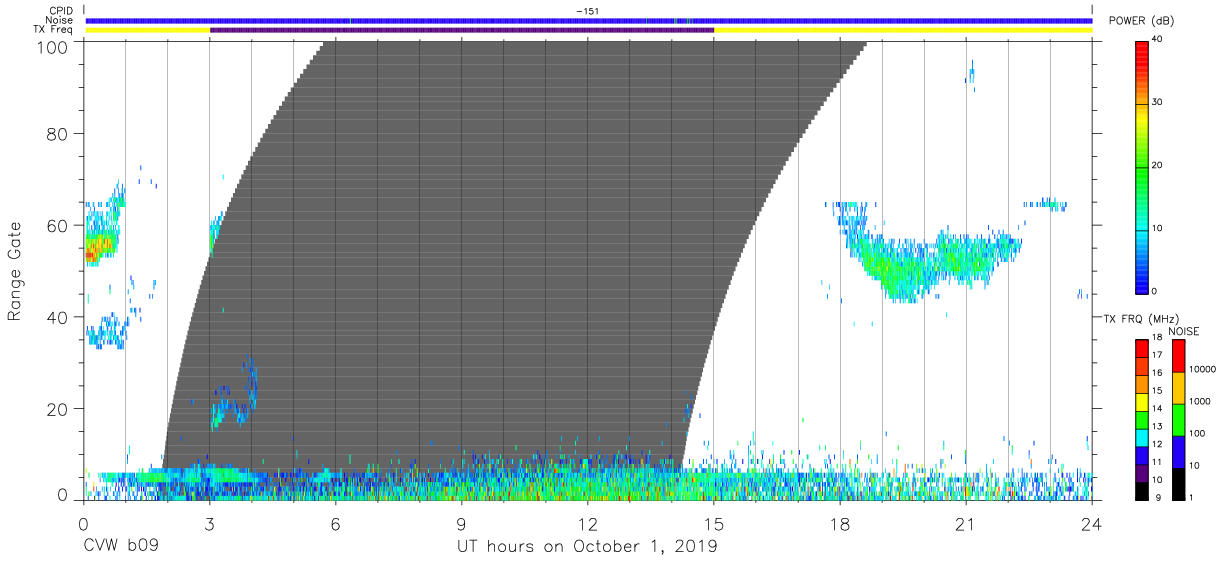Click the y-axis tick label 40
This screenshot has height=567, width=1228.
[x=59, y=317]
